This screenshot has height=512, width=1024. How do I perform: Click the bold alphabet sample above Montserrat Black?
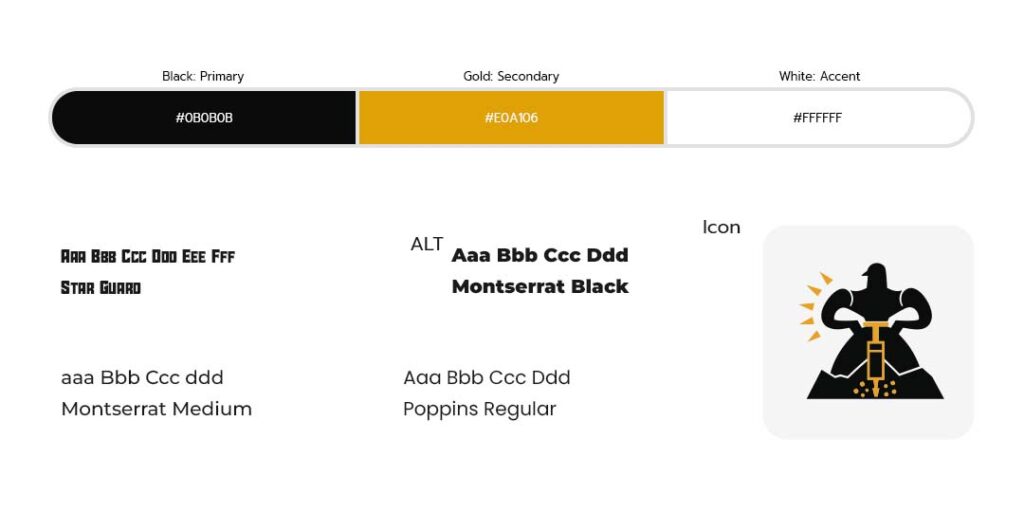540,255
